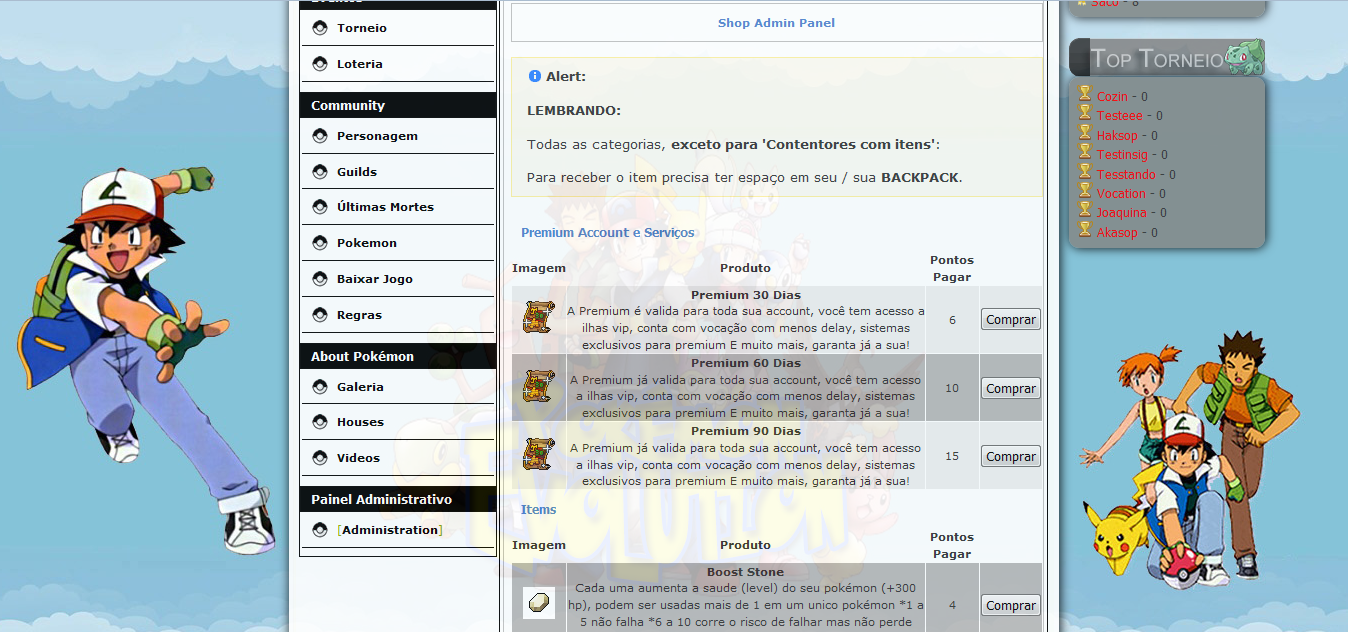Click the pokeball icon beside Administration
The image size is (1349, 632).
tap(320, 530)
